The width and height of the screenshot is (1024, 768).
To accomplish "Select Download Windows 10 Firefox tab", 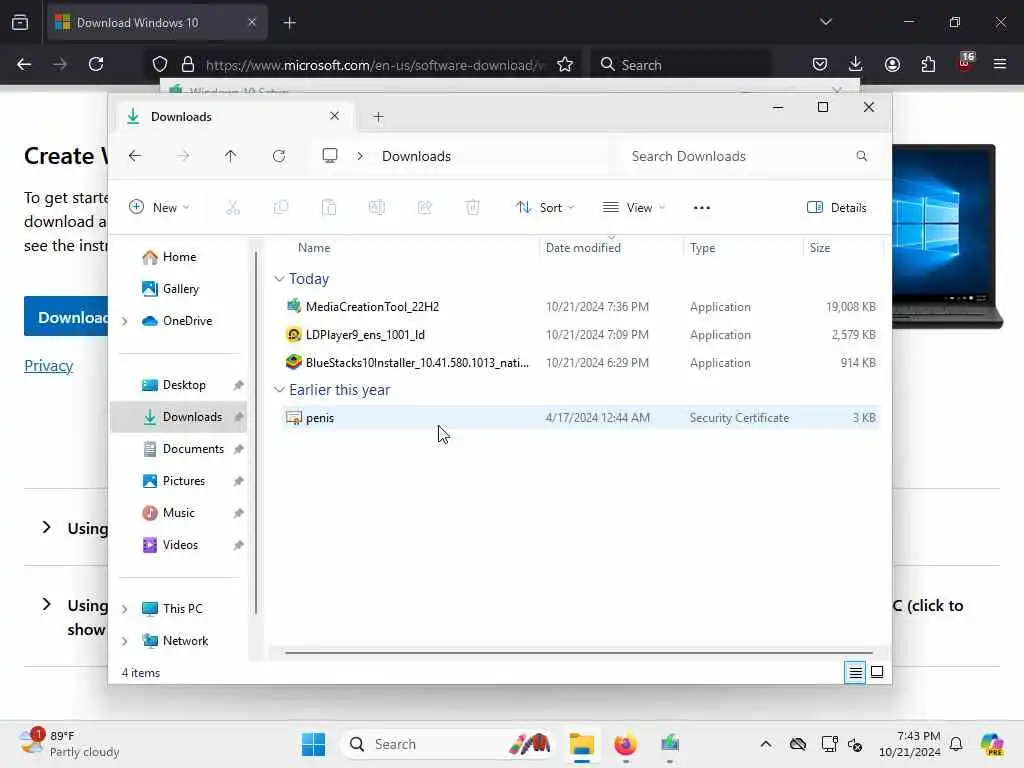I will point(157,23).
